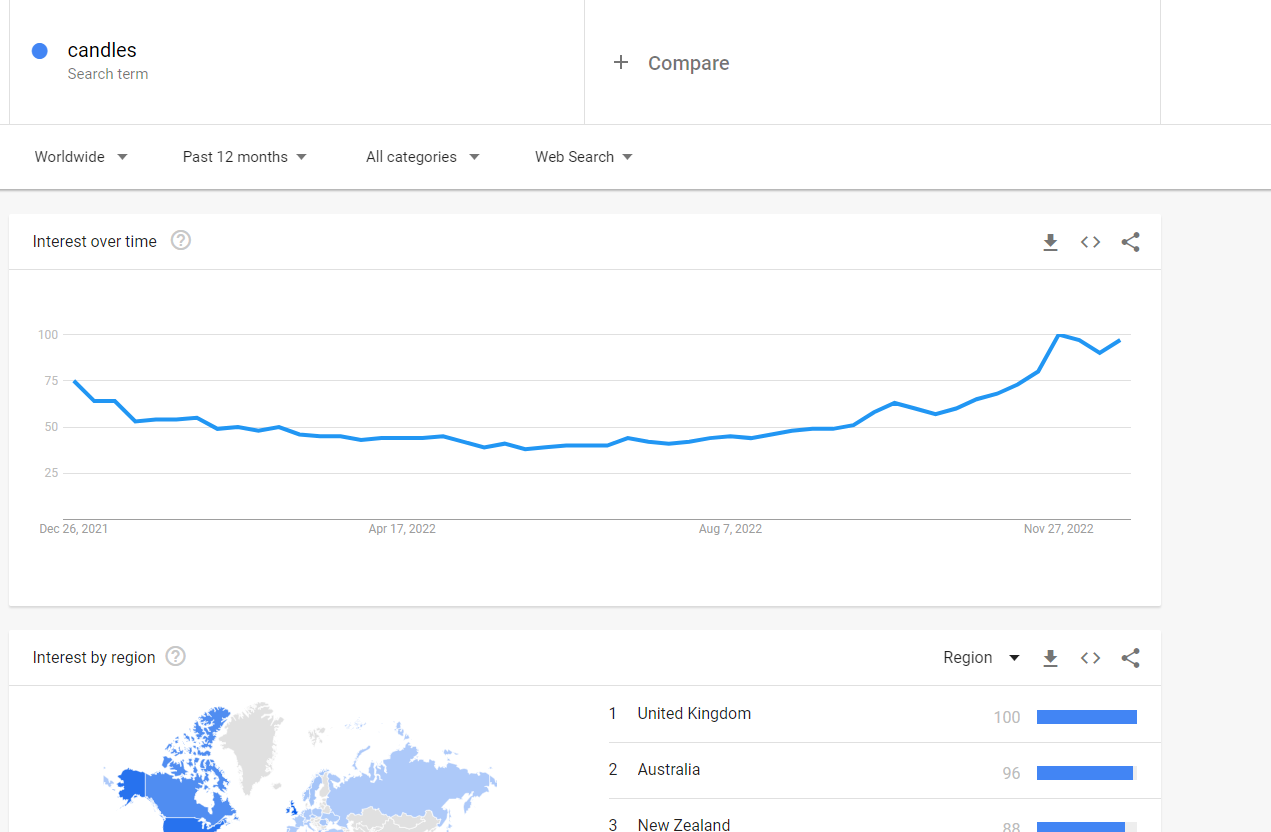Open help tooltip beside Interest over time
The image size is (1271, 832).
pyautogui.click(x=181, y=240)
